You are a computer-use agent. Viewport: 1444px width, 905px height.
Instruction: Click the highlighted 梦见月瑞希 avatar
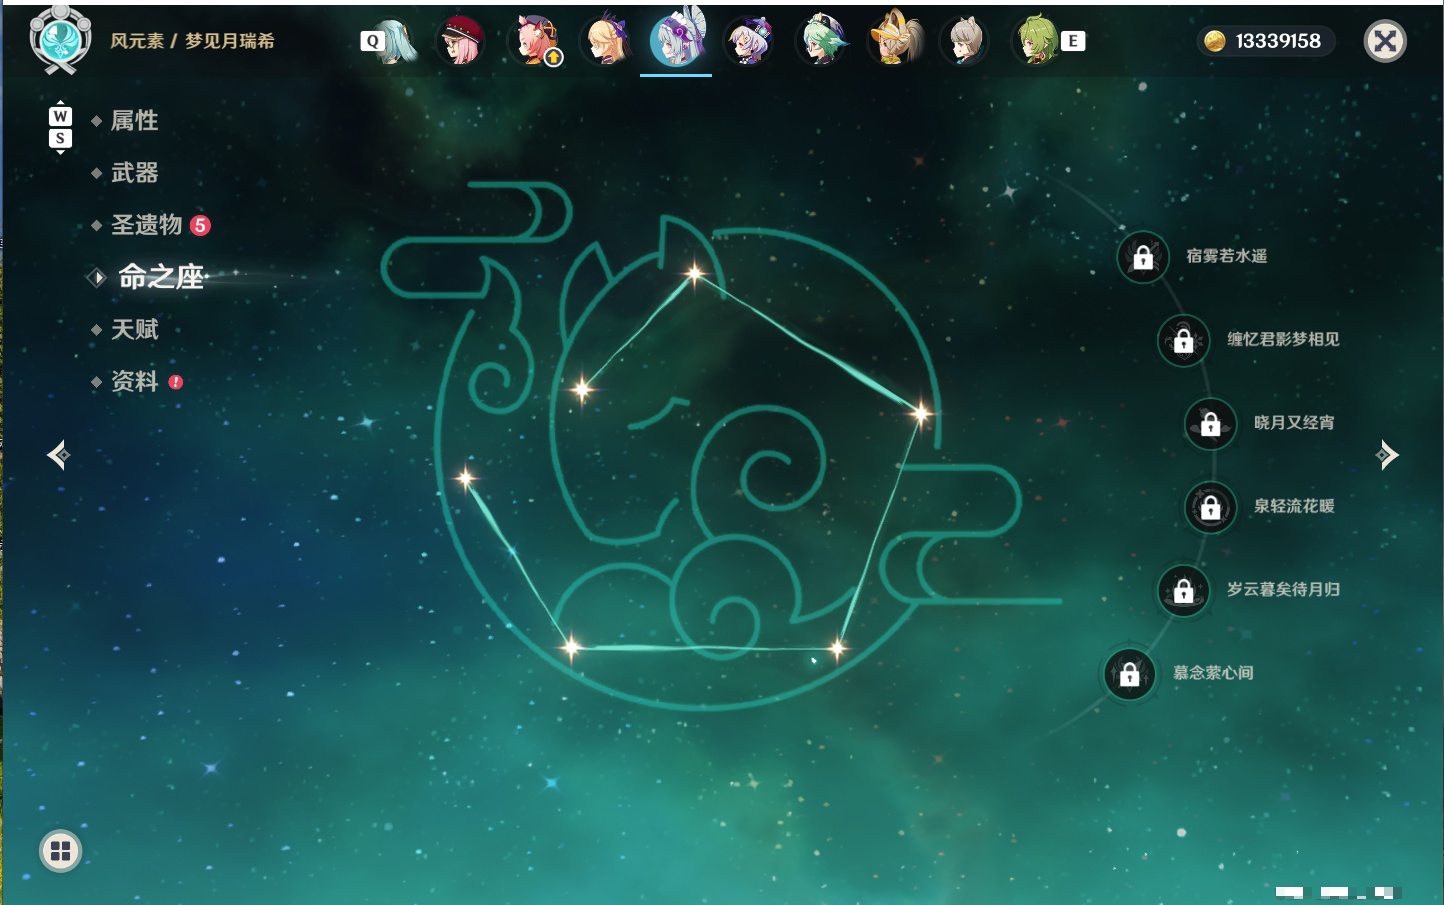click(x=677, y=39)
